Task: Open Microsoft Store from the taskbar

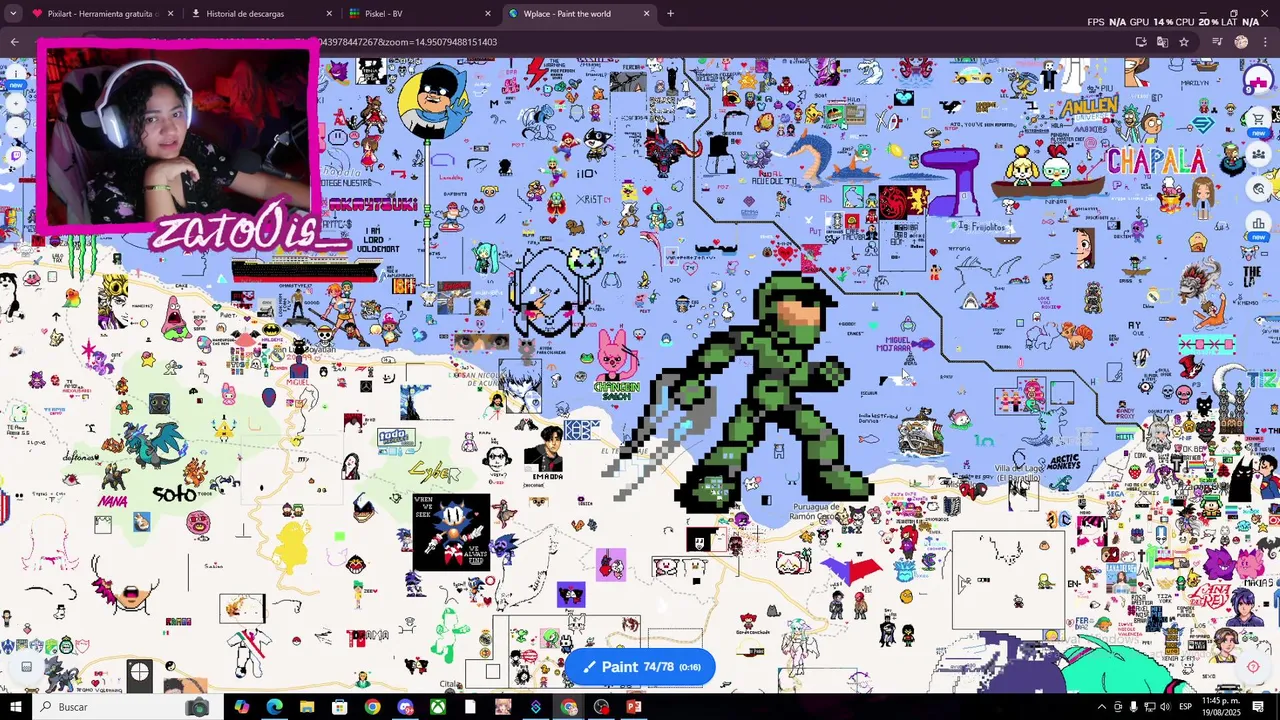Action: pyautogui.click(x=340, y=707)
